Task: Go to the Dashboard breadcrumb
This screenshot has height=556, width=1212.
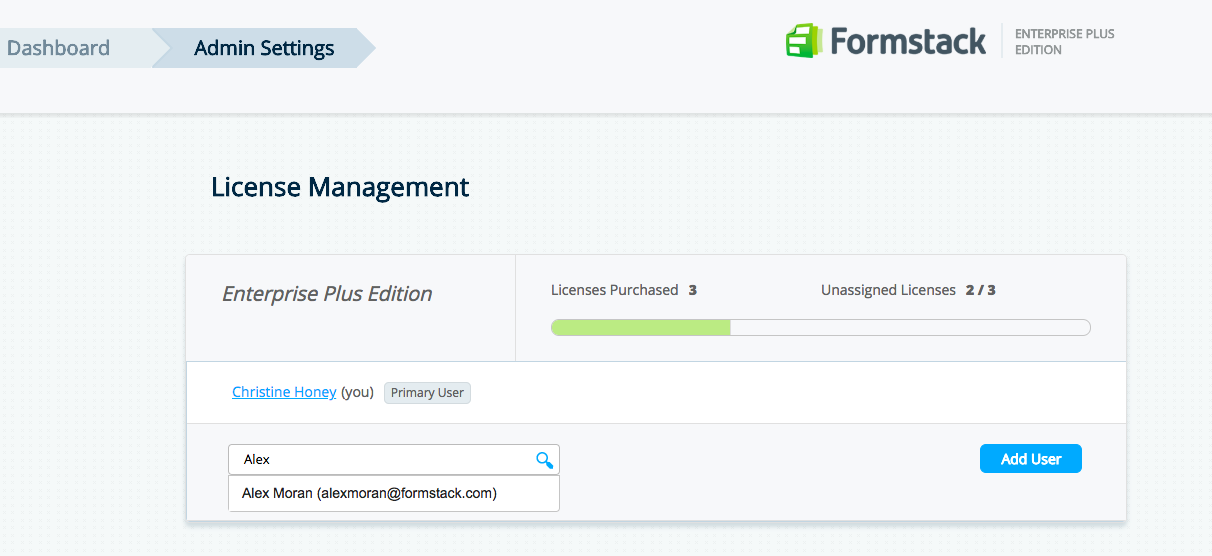Action: point(59,48)
